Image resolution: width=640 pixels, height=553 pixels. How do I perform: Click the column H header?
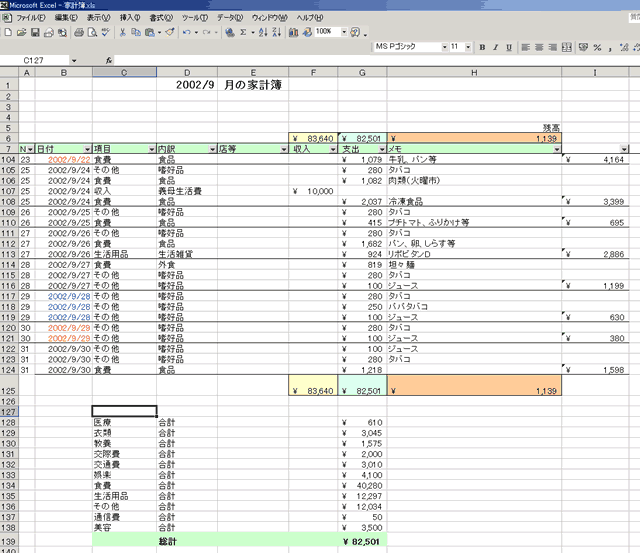point(474,73)
